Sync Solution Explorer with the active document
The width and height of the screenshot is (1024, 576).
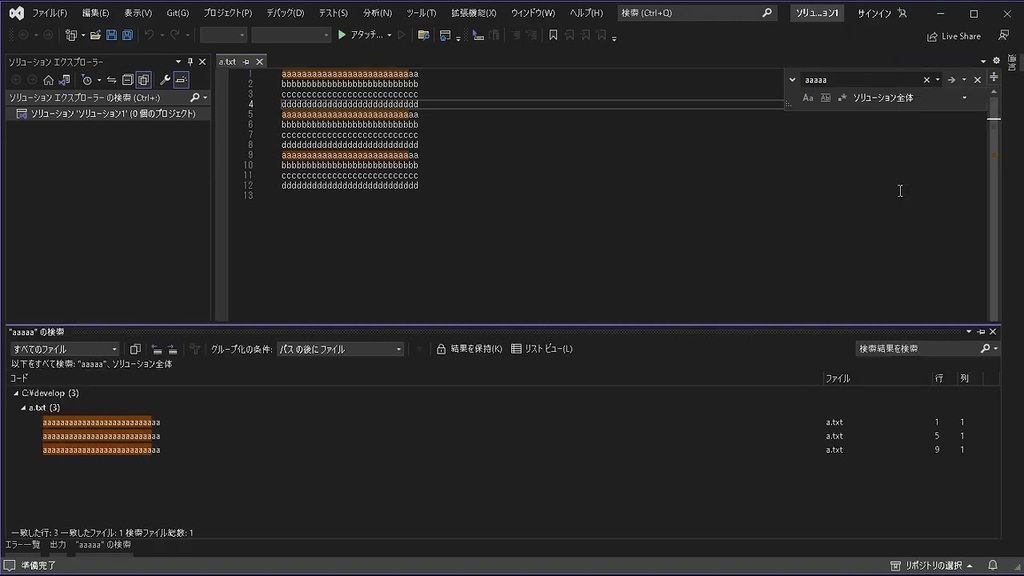[x=112, y=79]
